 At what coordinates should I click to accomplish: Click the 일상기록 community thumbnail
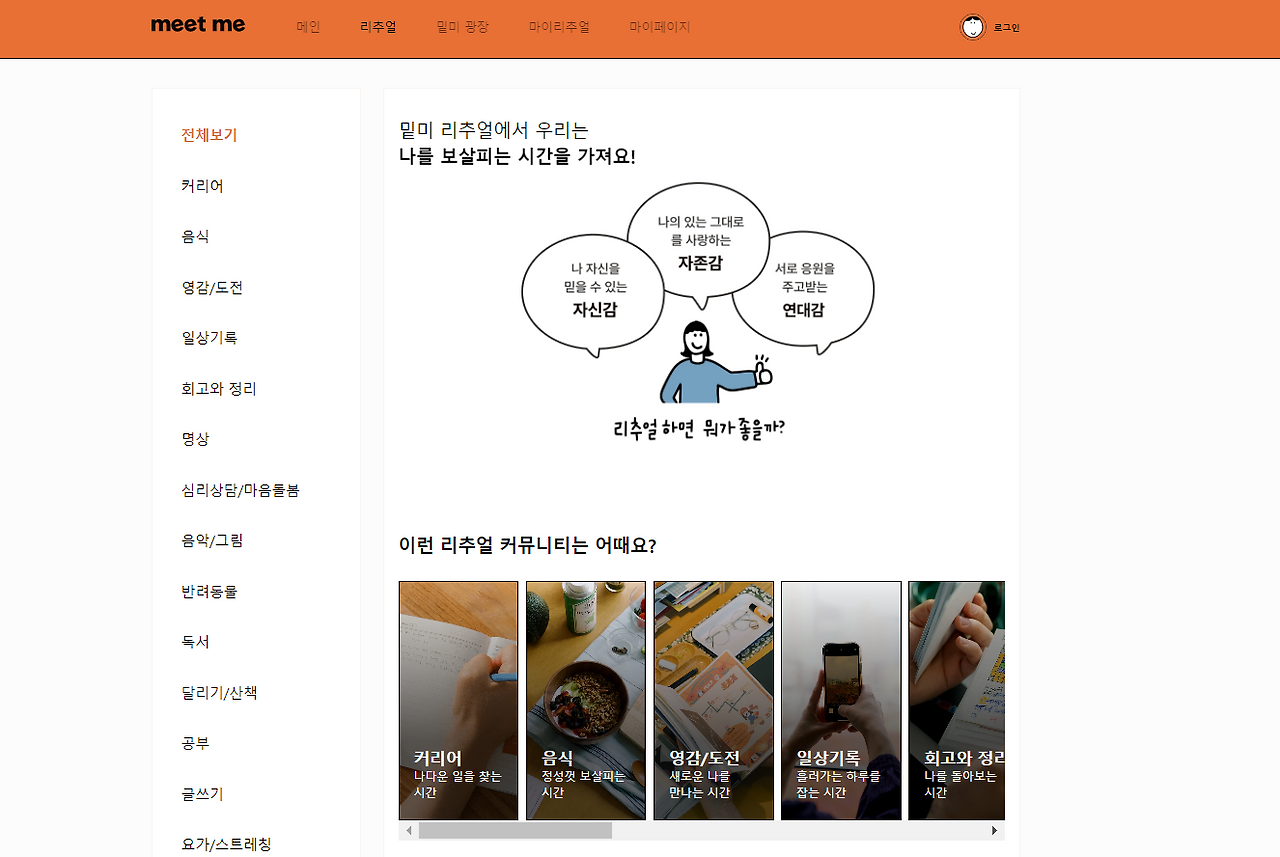(x=841, y=700)
